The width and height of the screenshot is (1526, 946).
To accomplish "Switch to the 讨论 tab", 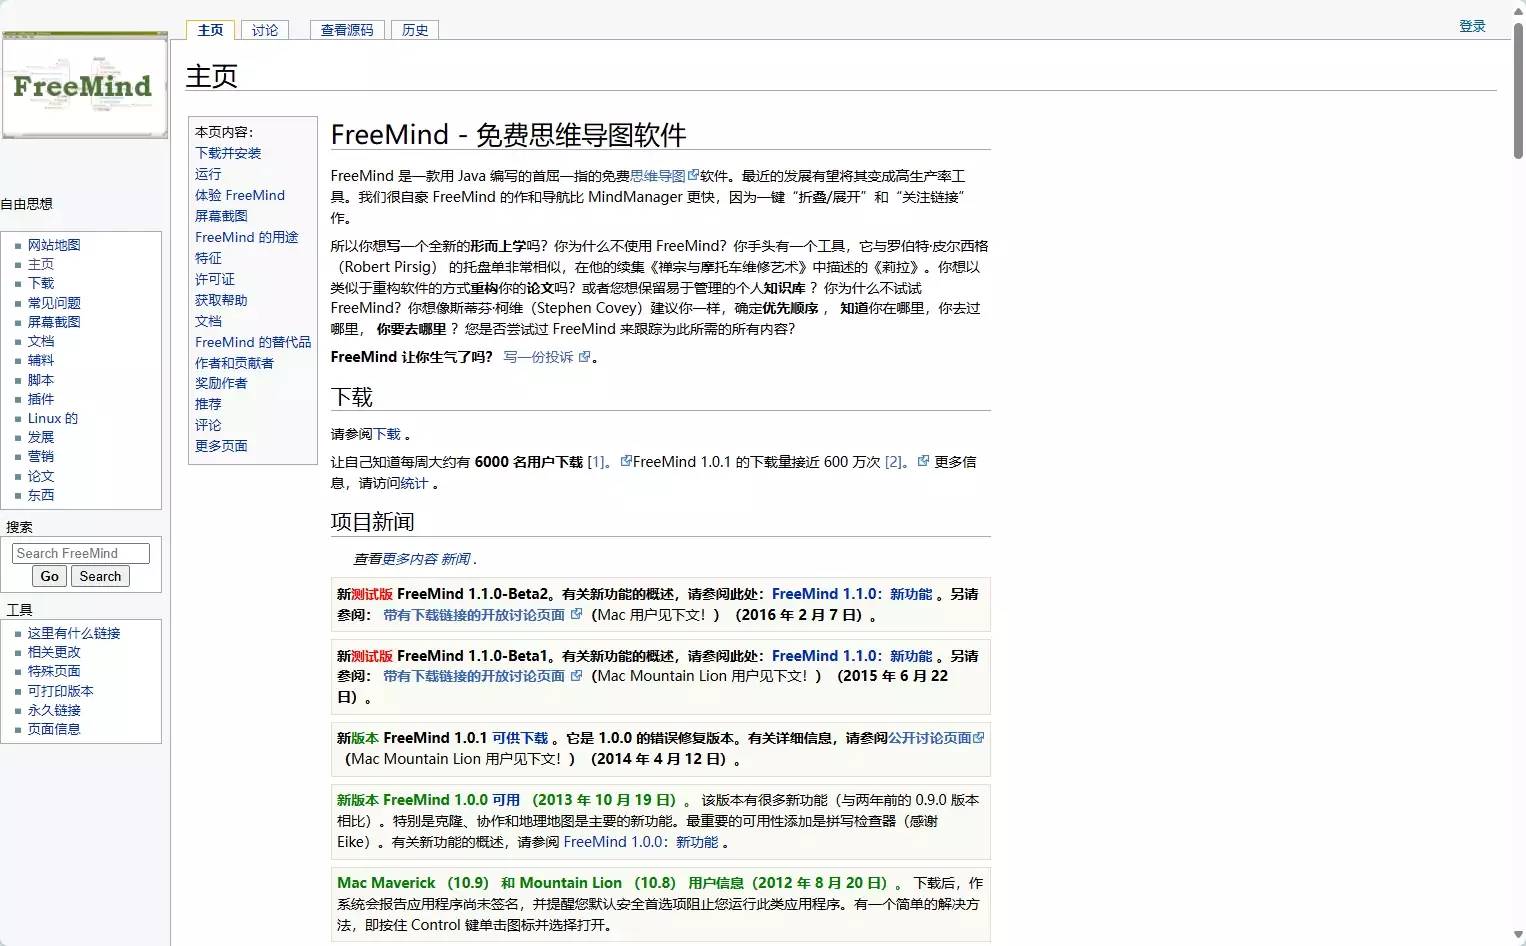I will pyautogui.click(x=264, y=30).
